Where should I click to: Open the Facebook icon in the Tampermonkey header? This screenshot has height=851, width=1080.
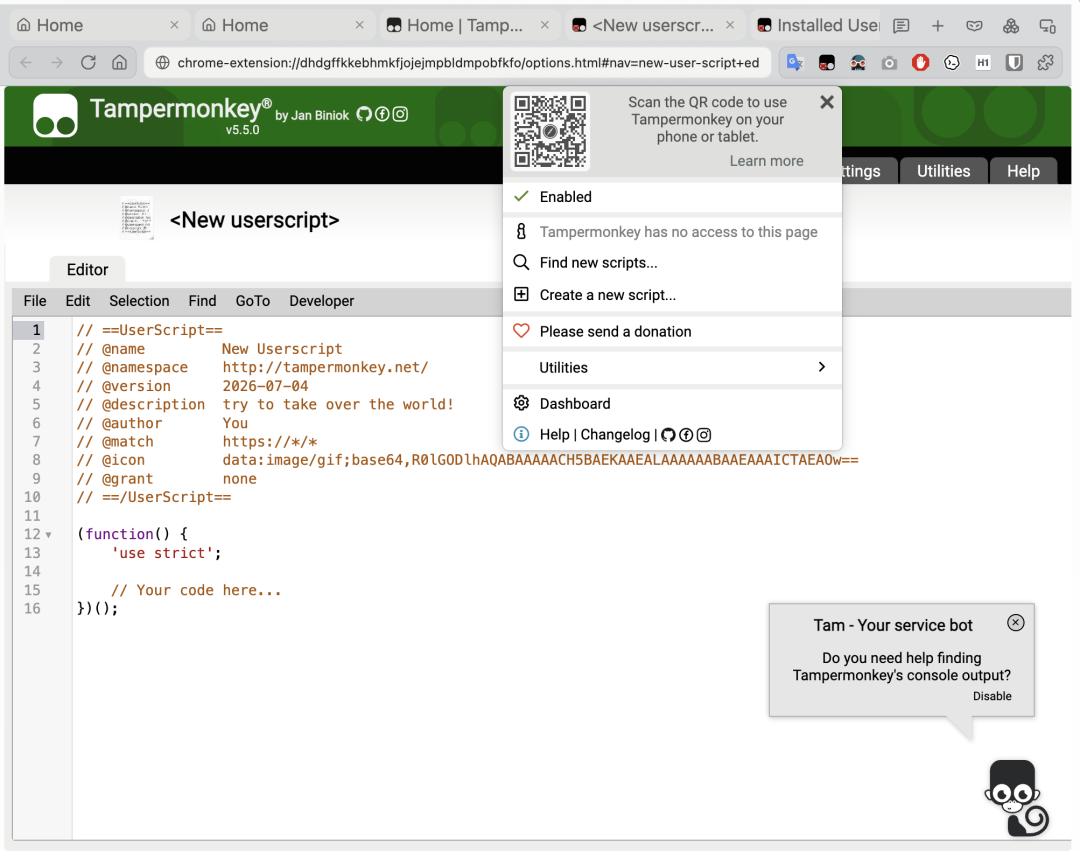[x=382, y=114]
